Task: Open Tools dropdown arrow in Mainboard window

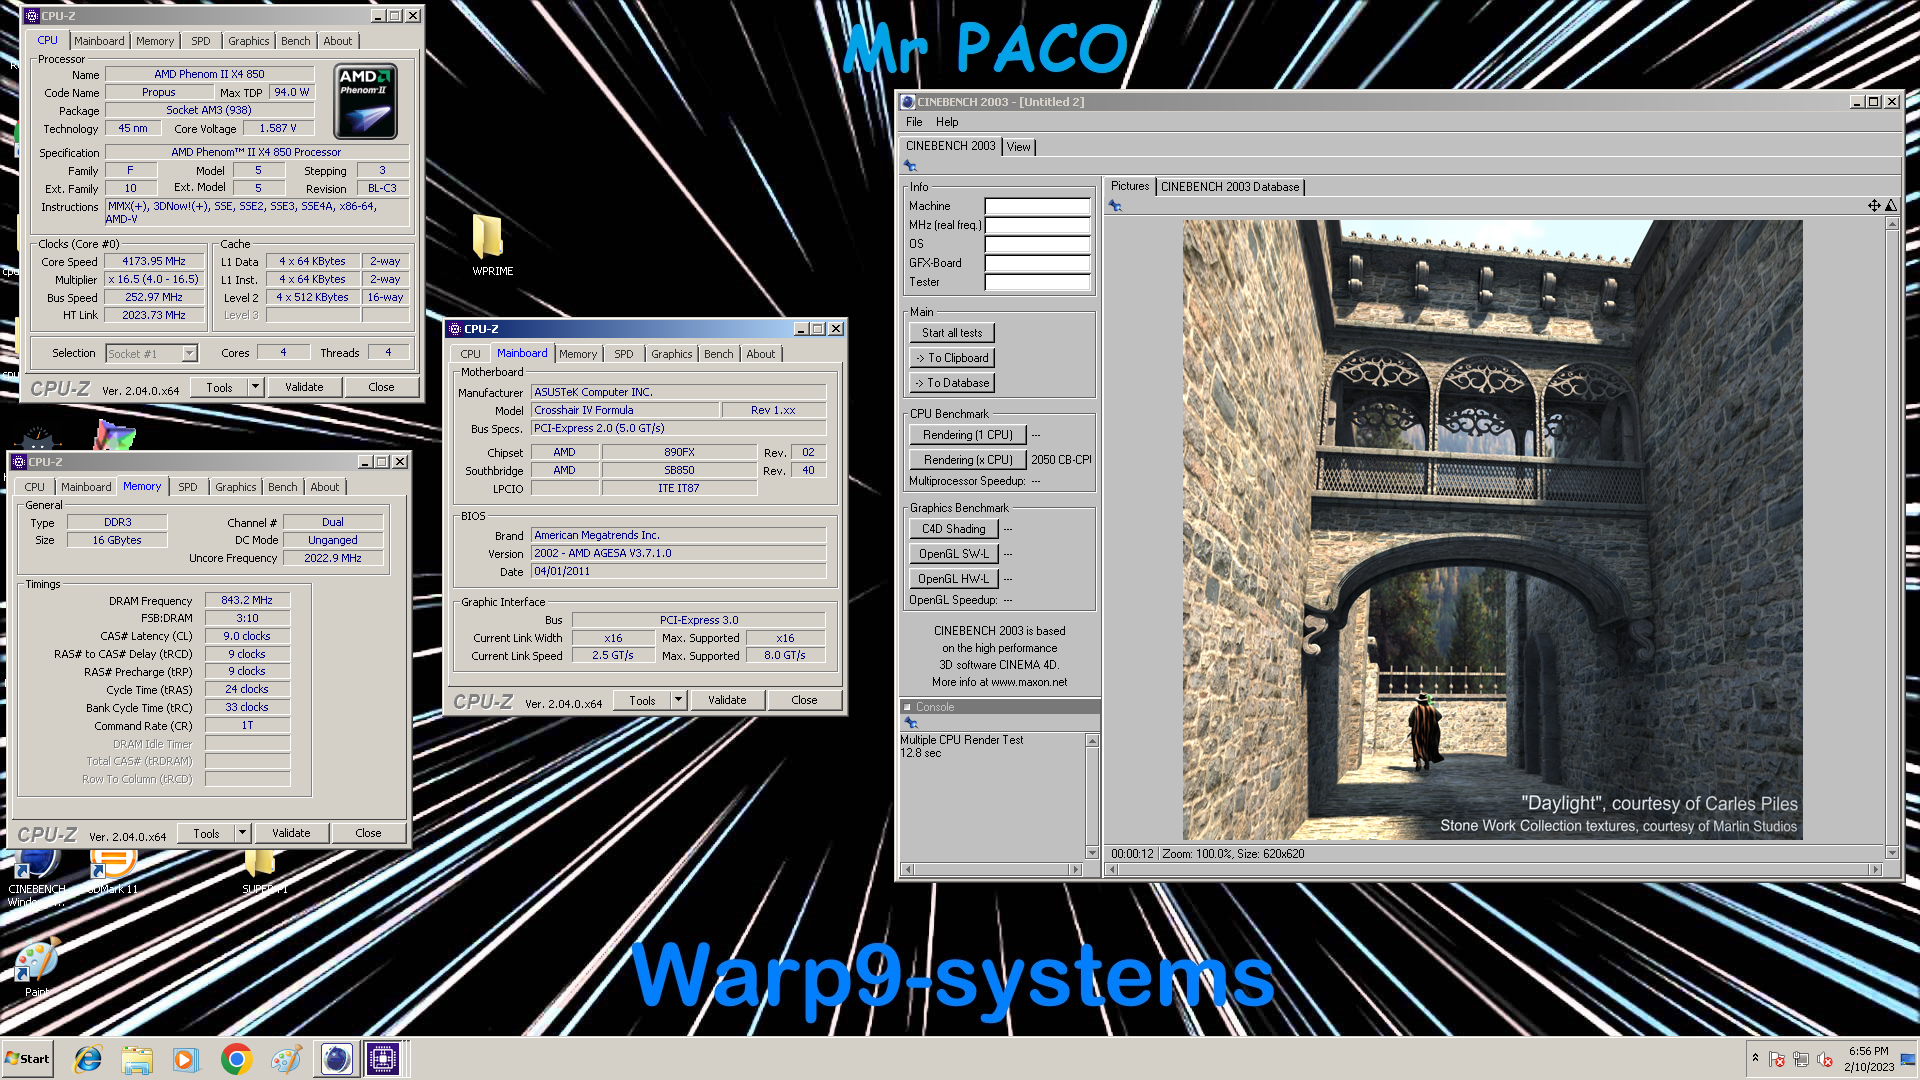Action: coord(678,700)
